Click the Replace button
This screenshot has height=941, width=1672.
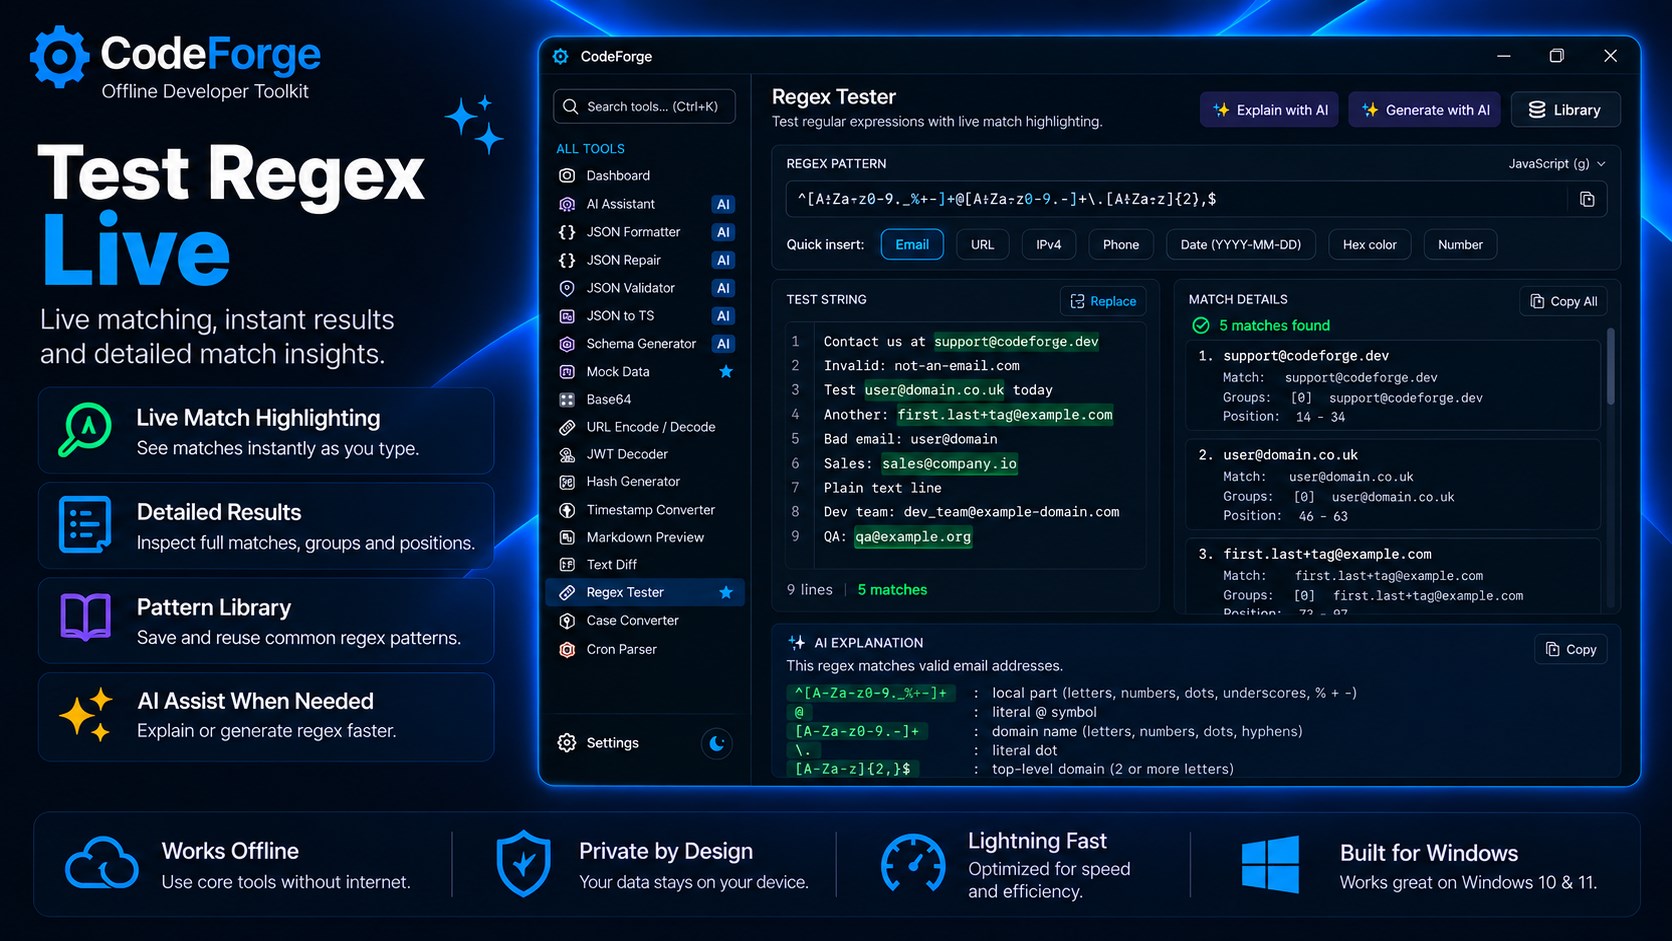(1103, 301)
